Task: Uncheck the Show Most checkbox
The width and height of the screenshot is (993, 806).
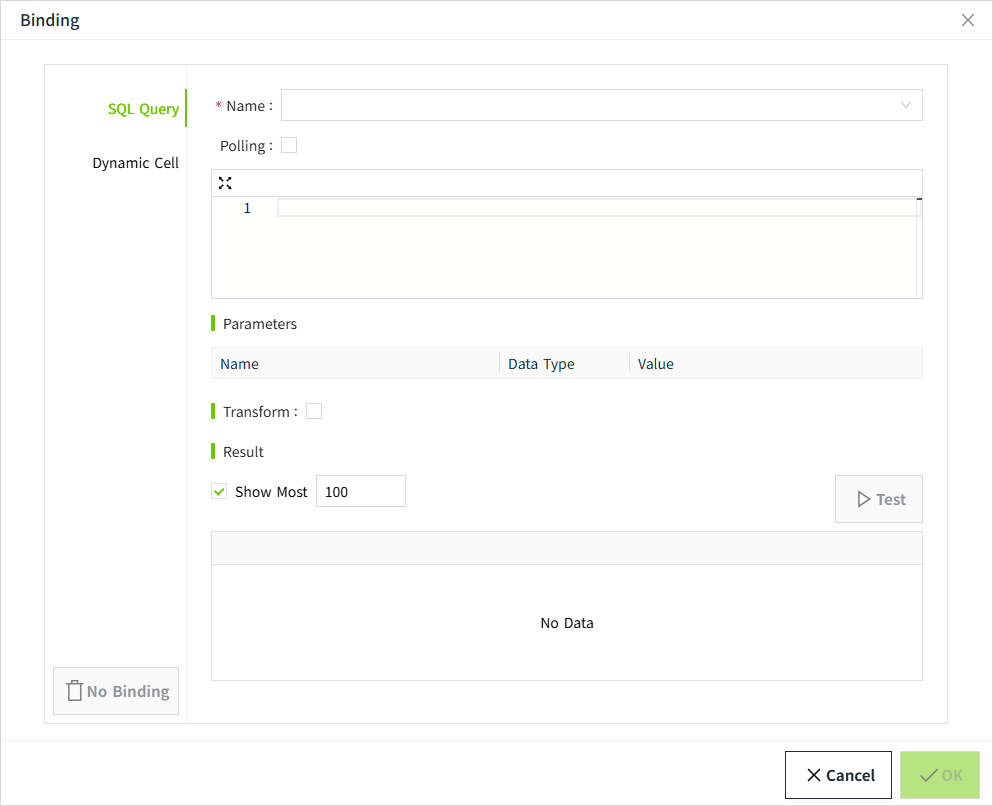Action: pyautogui.click(x=220, y=491)
